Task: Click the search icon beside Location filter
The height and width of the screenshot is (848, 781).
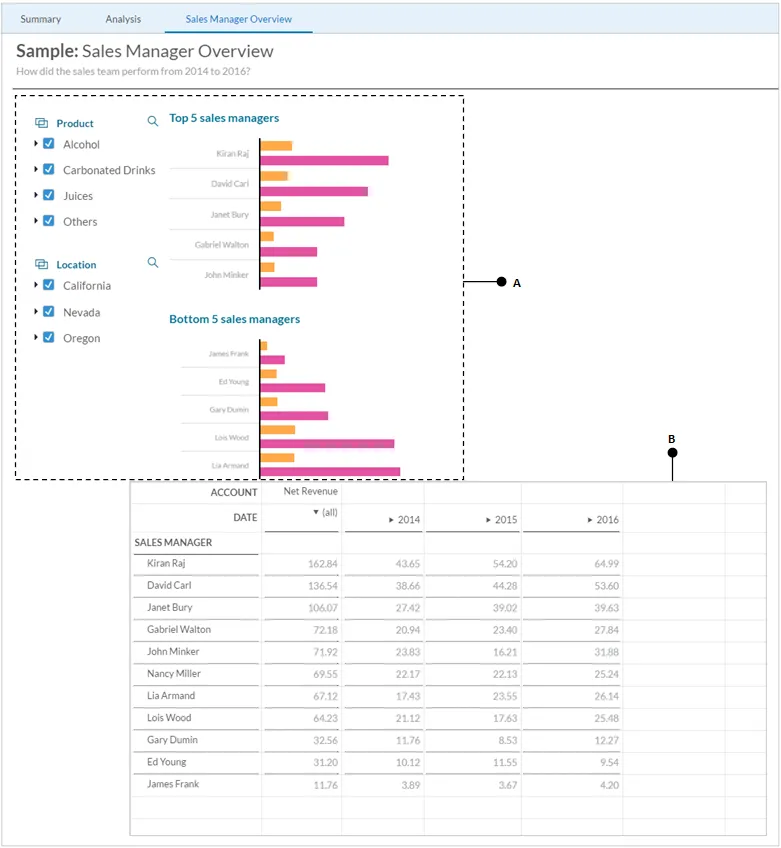Action: pyautogui.click(x=153, y=262)
